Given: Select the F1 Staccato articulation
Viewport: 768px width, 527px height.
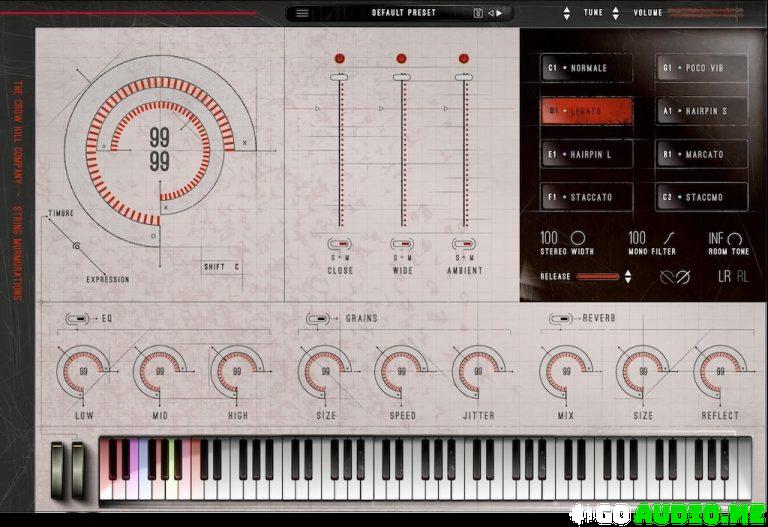Looking at the screenshot, I should [x=586, y=197].
